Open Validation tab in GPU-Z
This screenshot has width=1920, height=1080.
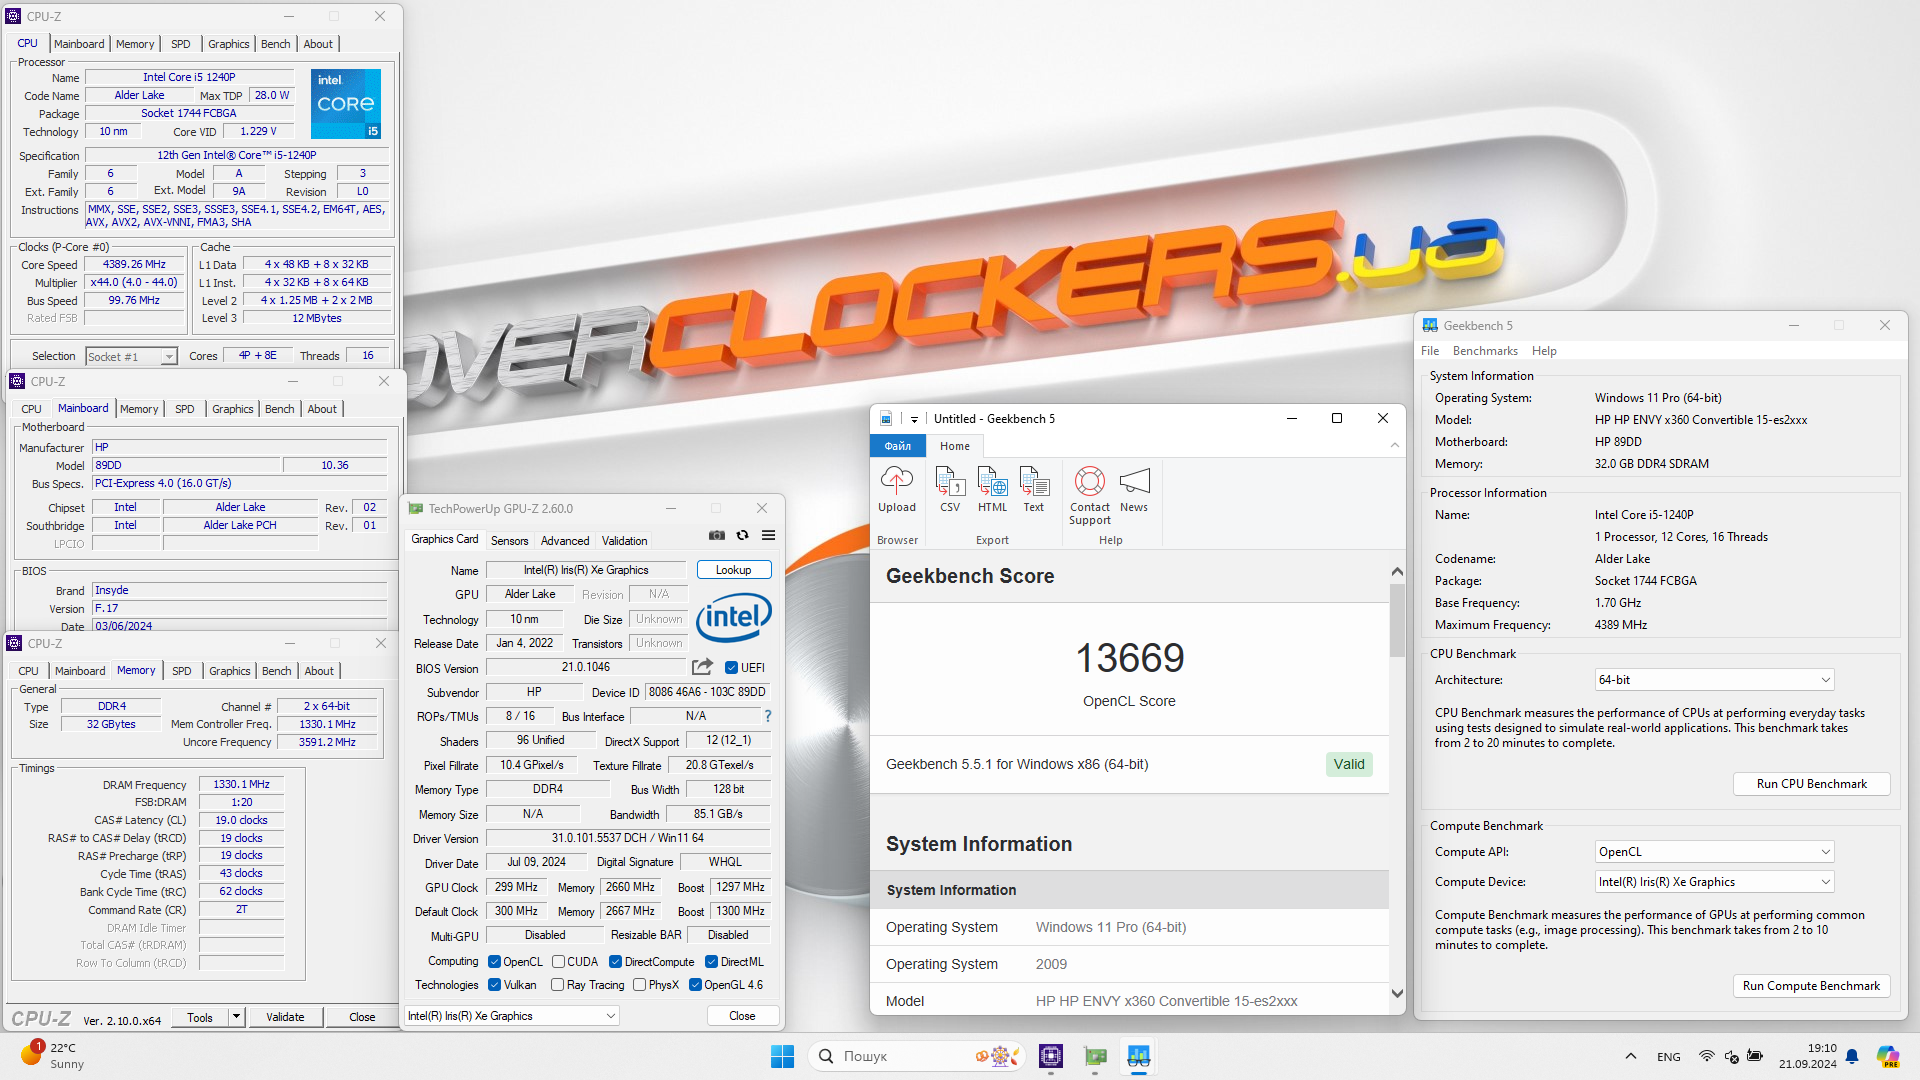(x=624, y=541)
